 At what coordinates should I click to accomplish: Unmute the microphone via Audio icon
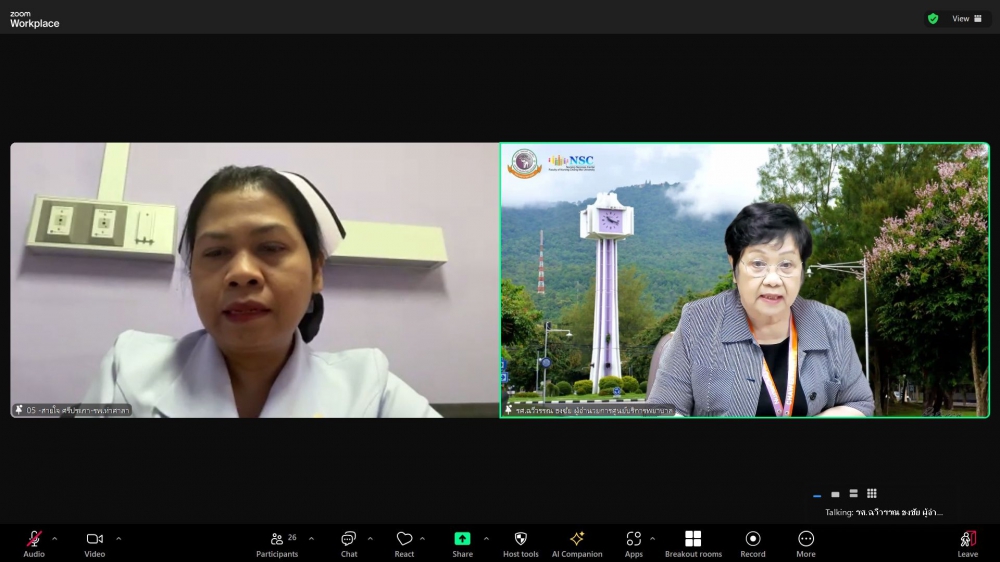(x=34, y=539)
